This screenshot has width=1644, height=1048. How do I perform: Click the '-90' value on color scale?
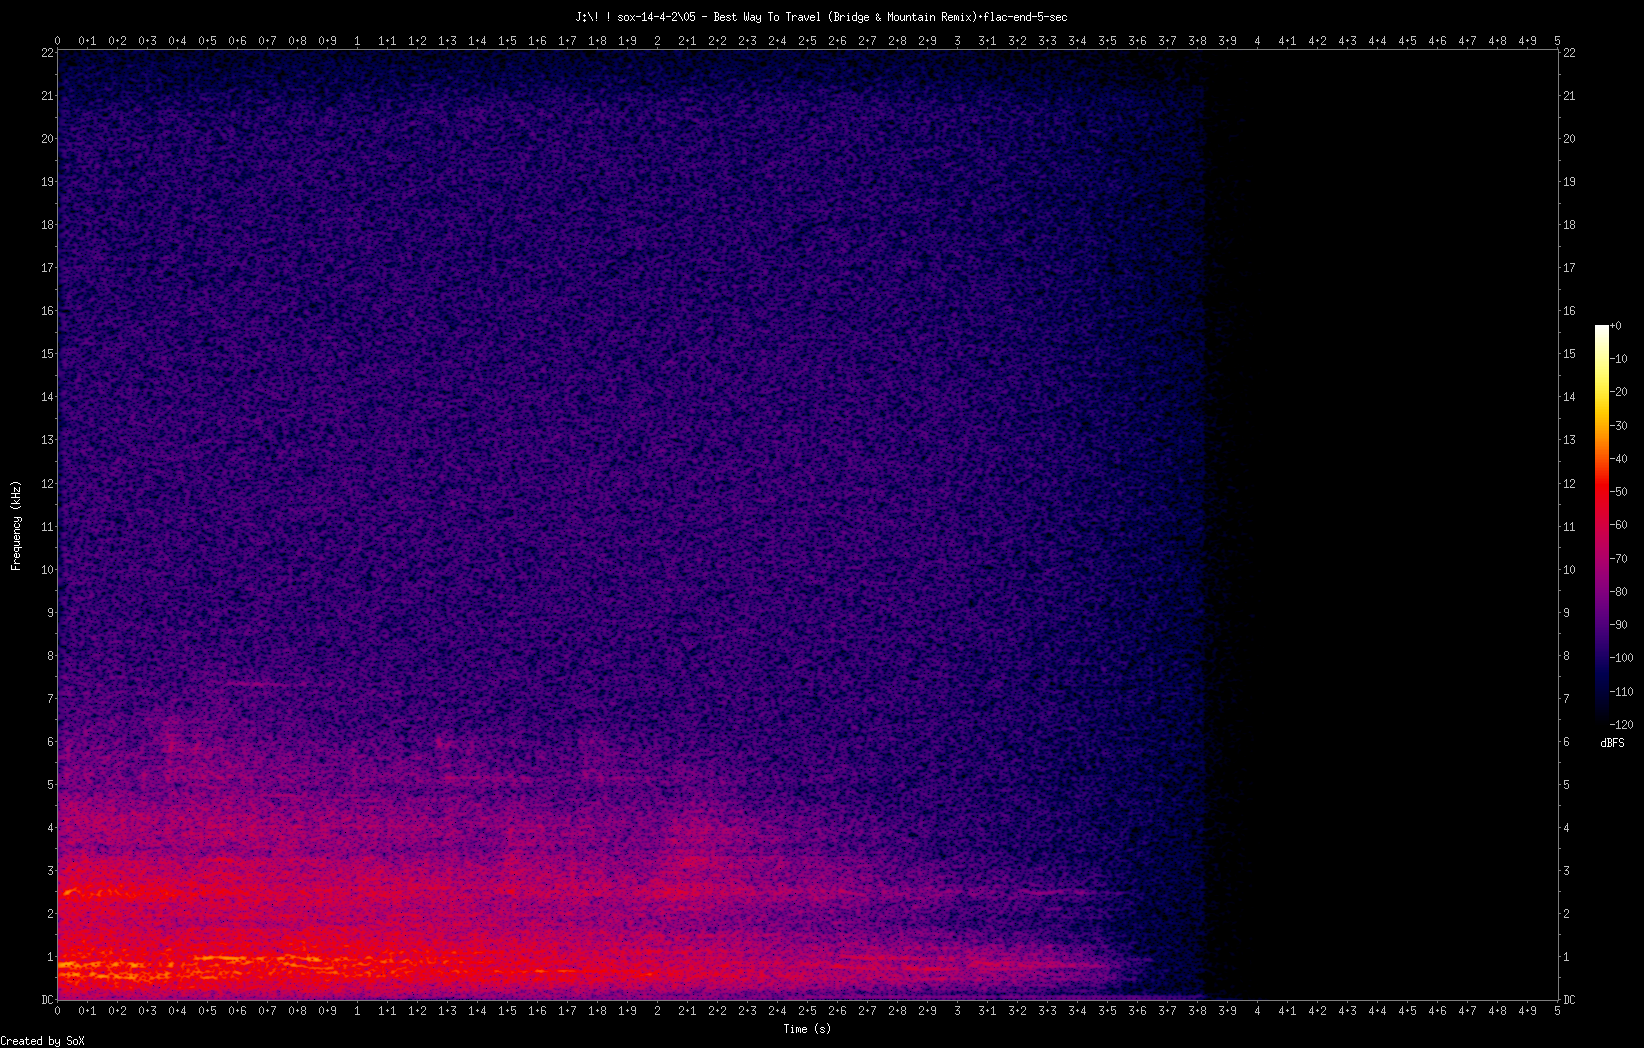click(1619, 625)
